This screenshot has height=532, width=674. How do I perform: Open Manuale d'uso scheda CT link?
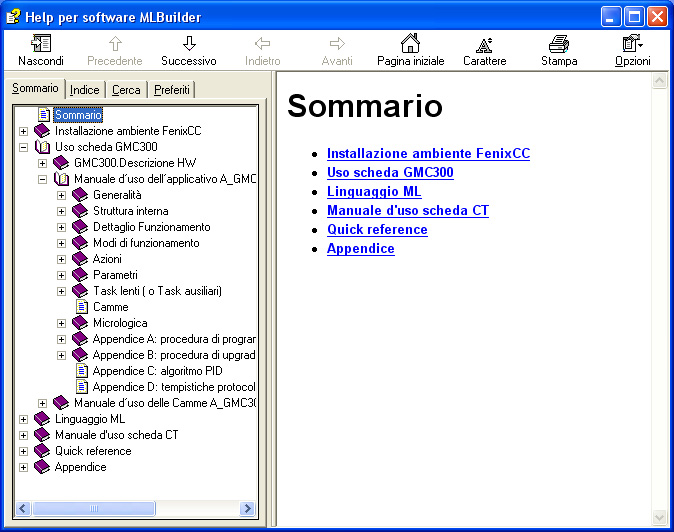coord(408,210)
